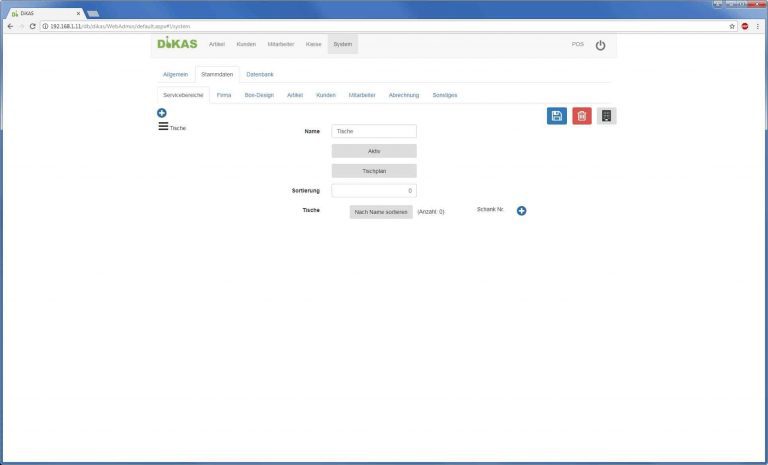Screen dimensions: 768x465
Task: Click into the Sortierung number field
Action: click(x=374, y=190)
